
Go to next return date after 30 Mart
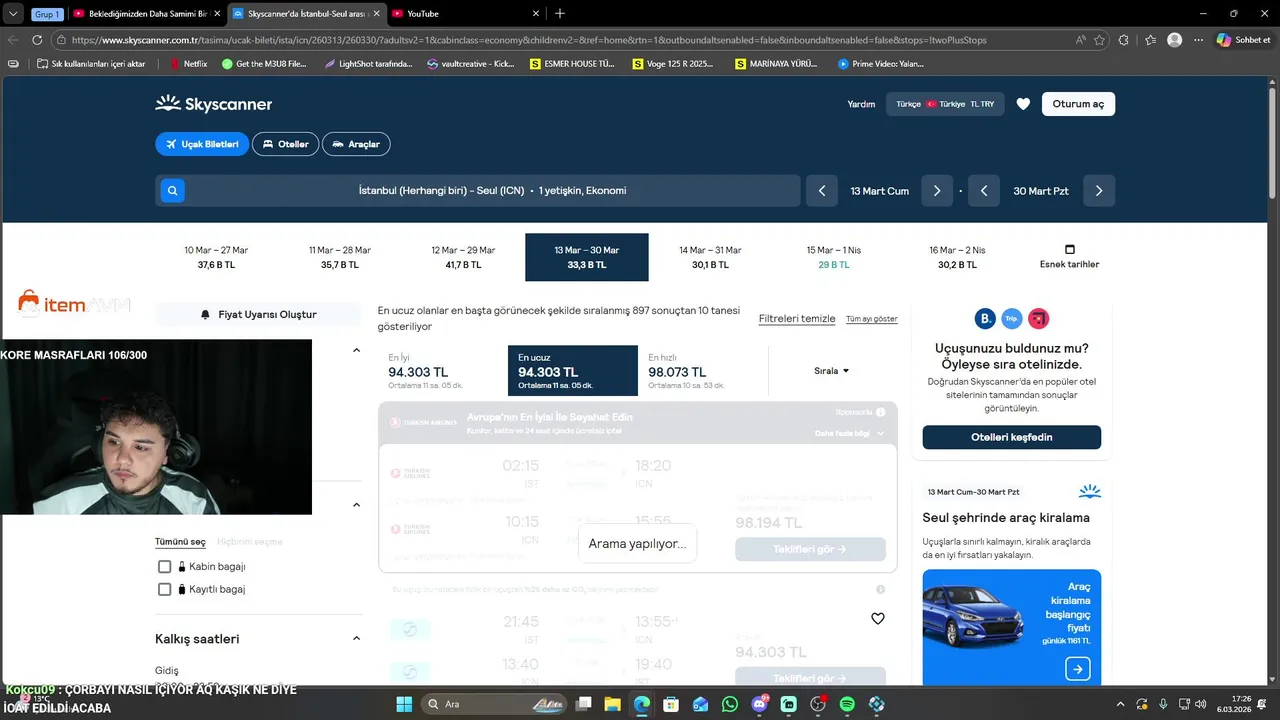click(1099, 191)
